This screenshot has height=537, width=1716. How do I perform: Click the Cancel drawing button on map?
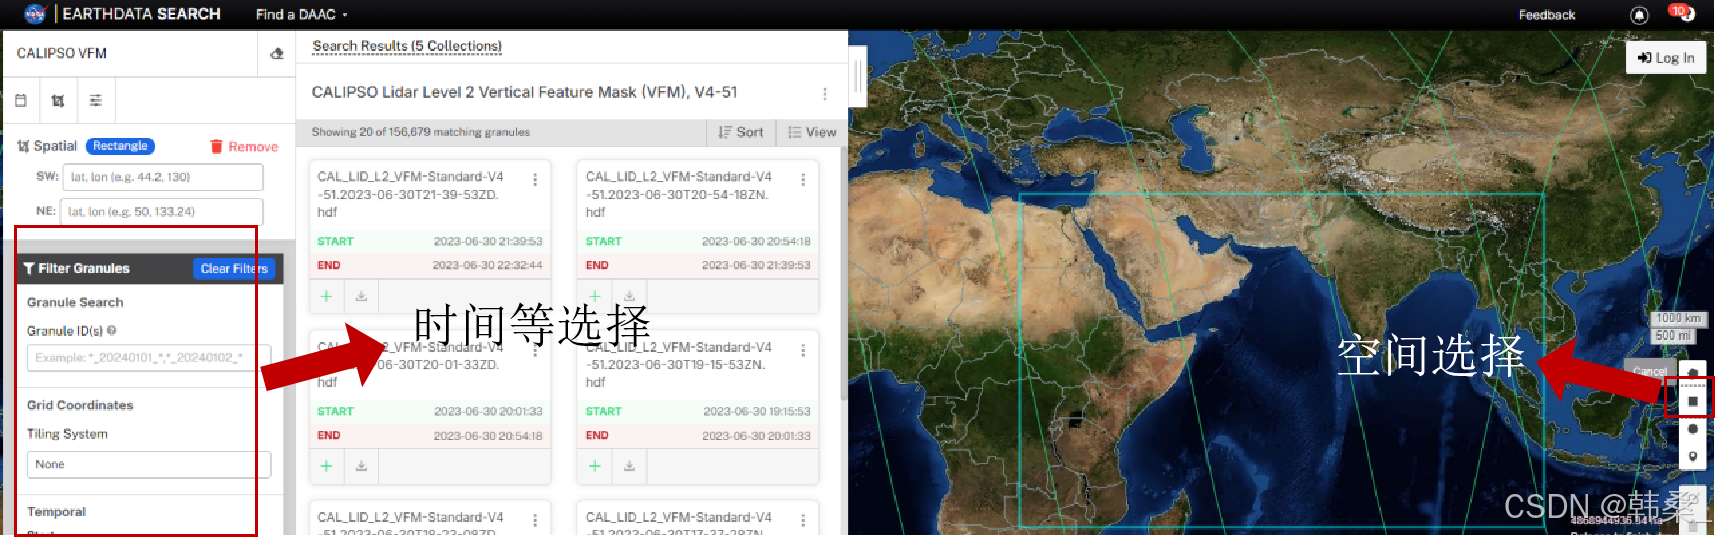[1650, 371]
